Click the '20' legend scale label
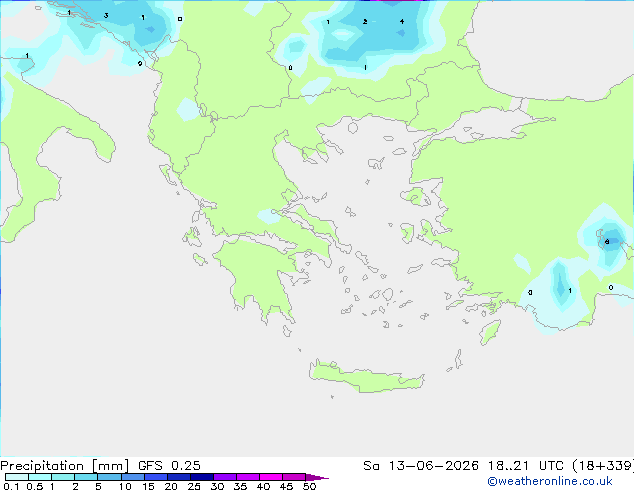The height and width of the screenshot is (490, 634). pos(171,486)
